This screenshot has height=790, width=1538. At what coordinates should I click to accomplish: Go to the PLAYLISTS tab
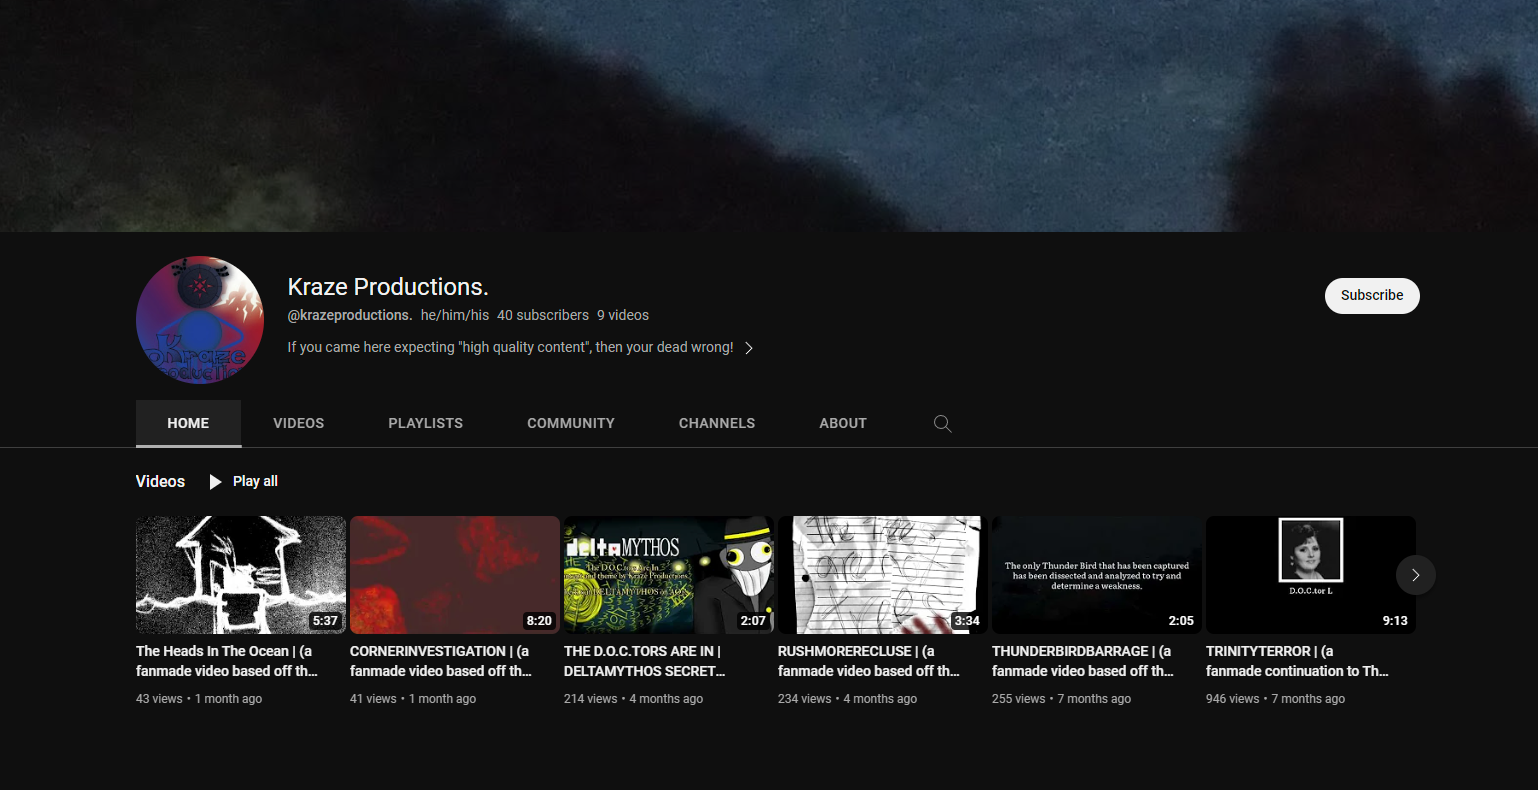[x=426, y=423]
